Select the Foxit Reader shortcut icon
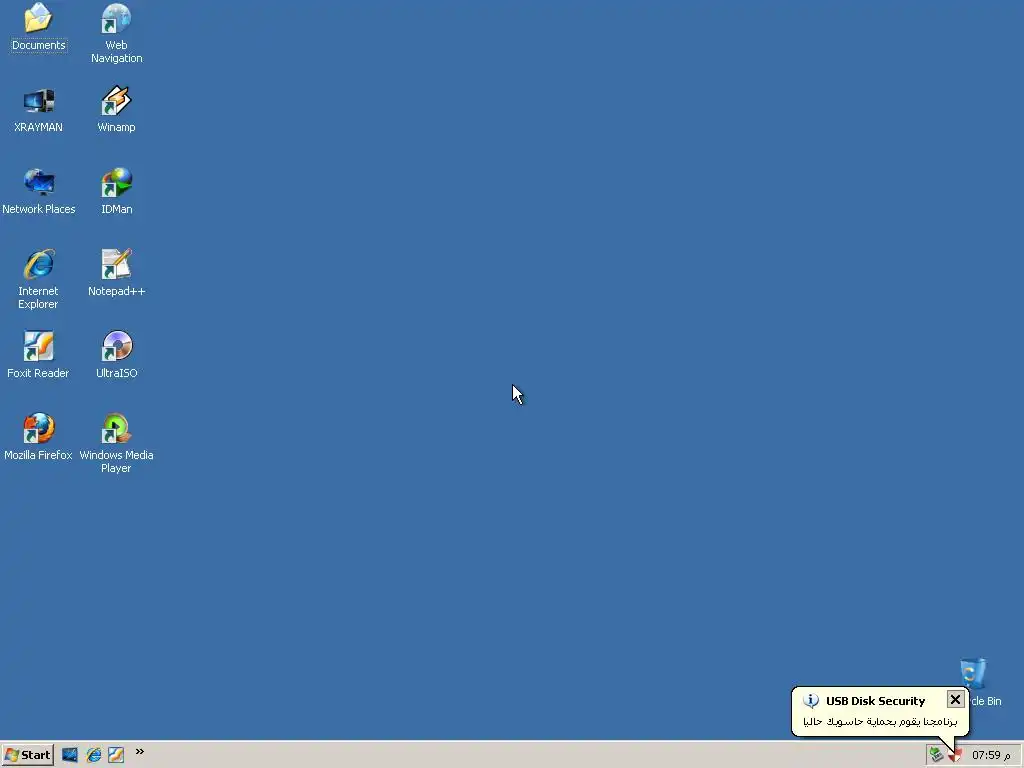 click(x=39, y=347)
